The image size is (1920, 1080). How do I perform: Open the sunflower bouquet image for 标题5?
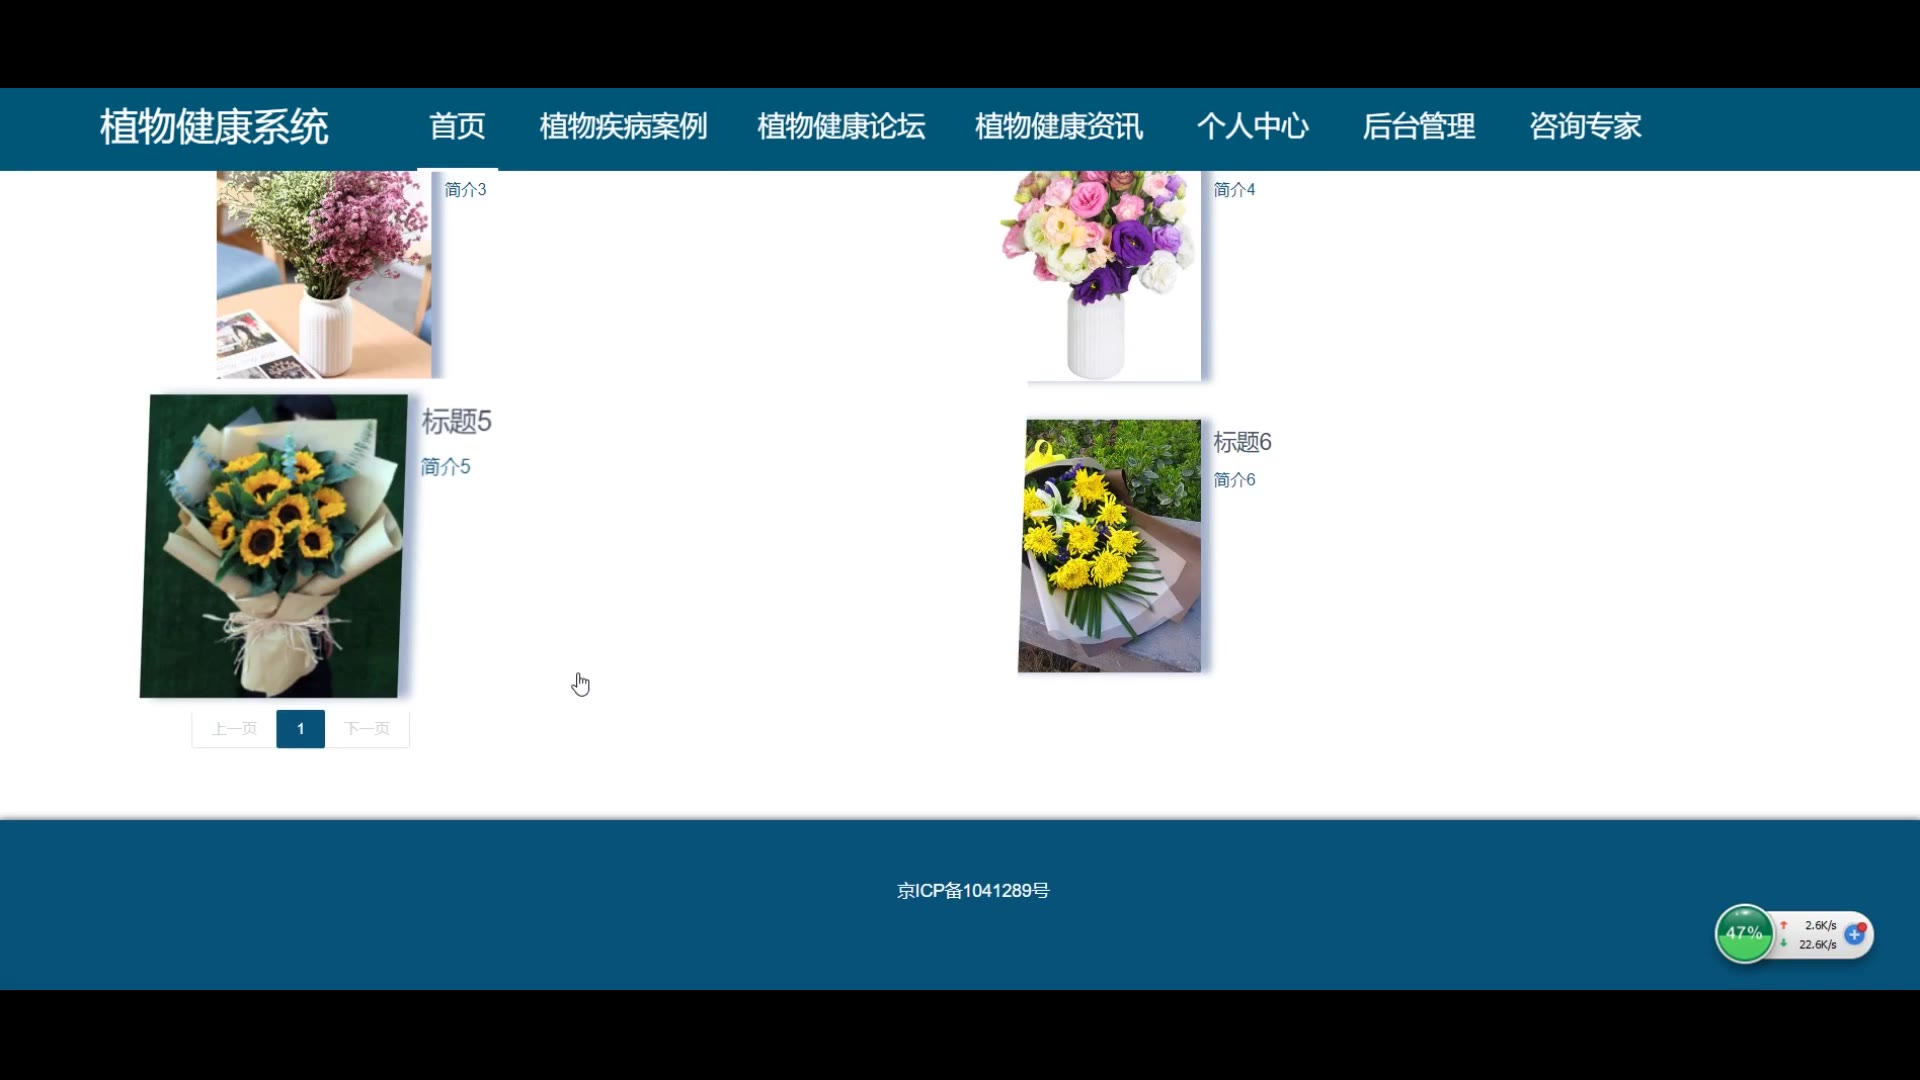[274, 546]
